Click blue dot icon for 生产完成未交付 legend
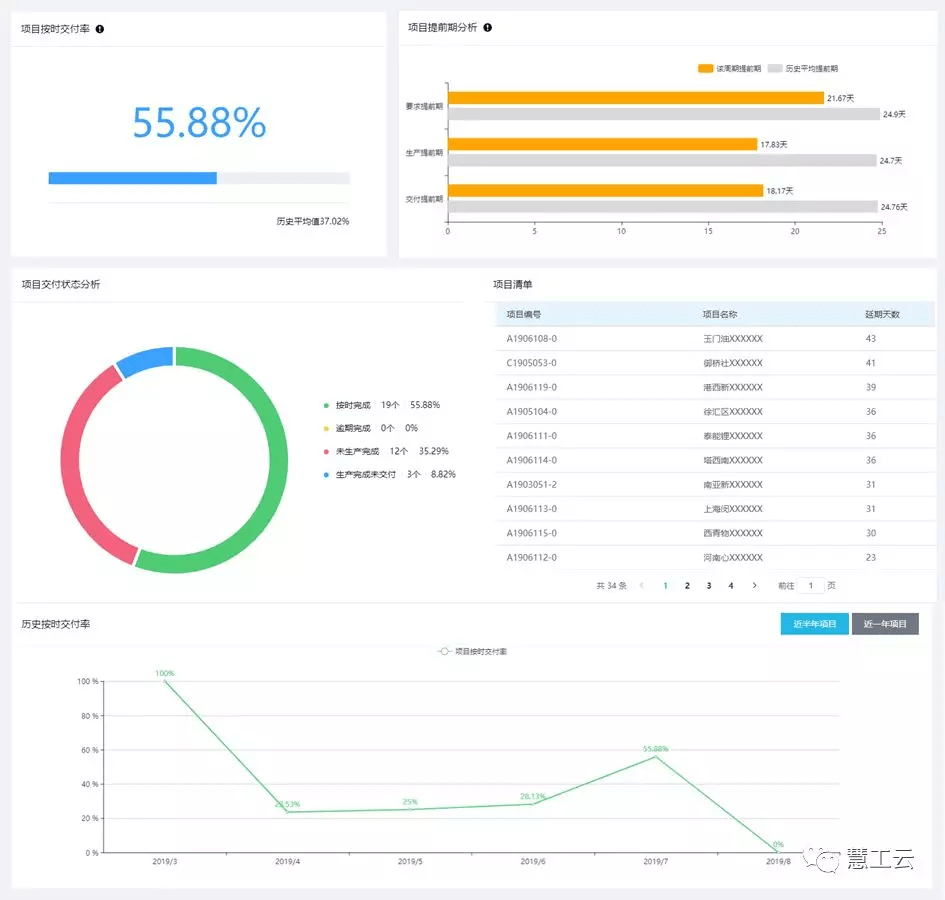945x900 pixels. (326, 474)
